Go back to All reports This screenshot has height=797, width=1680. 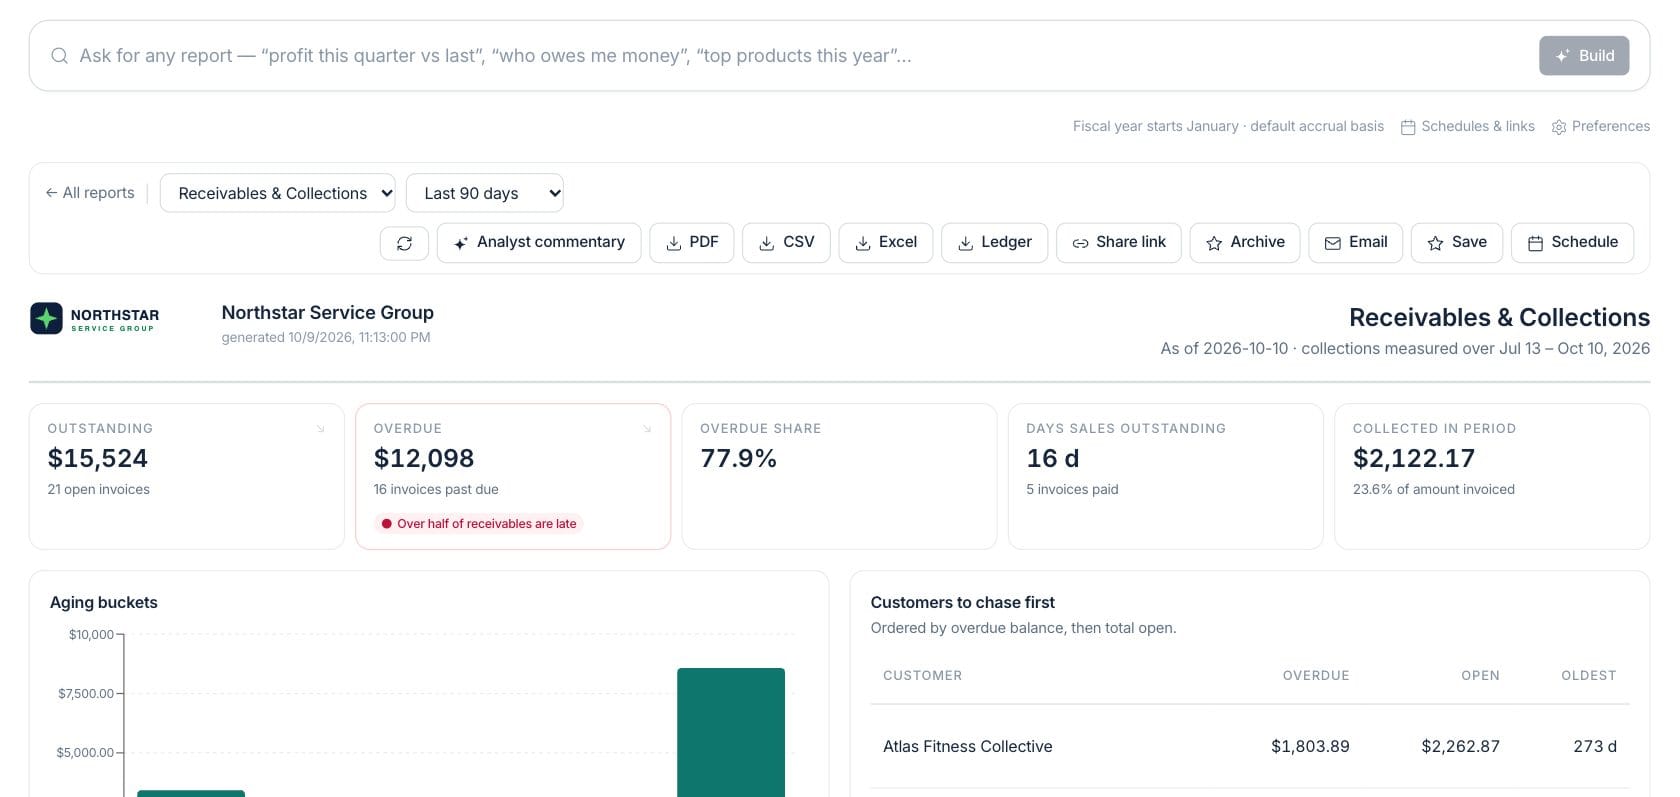coord(90,193)
